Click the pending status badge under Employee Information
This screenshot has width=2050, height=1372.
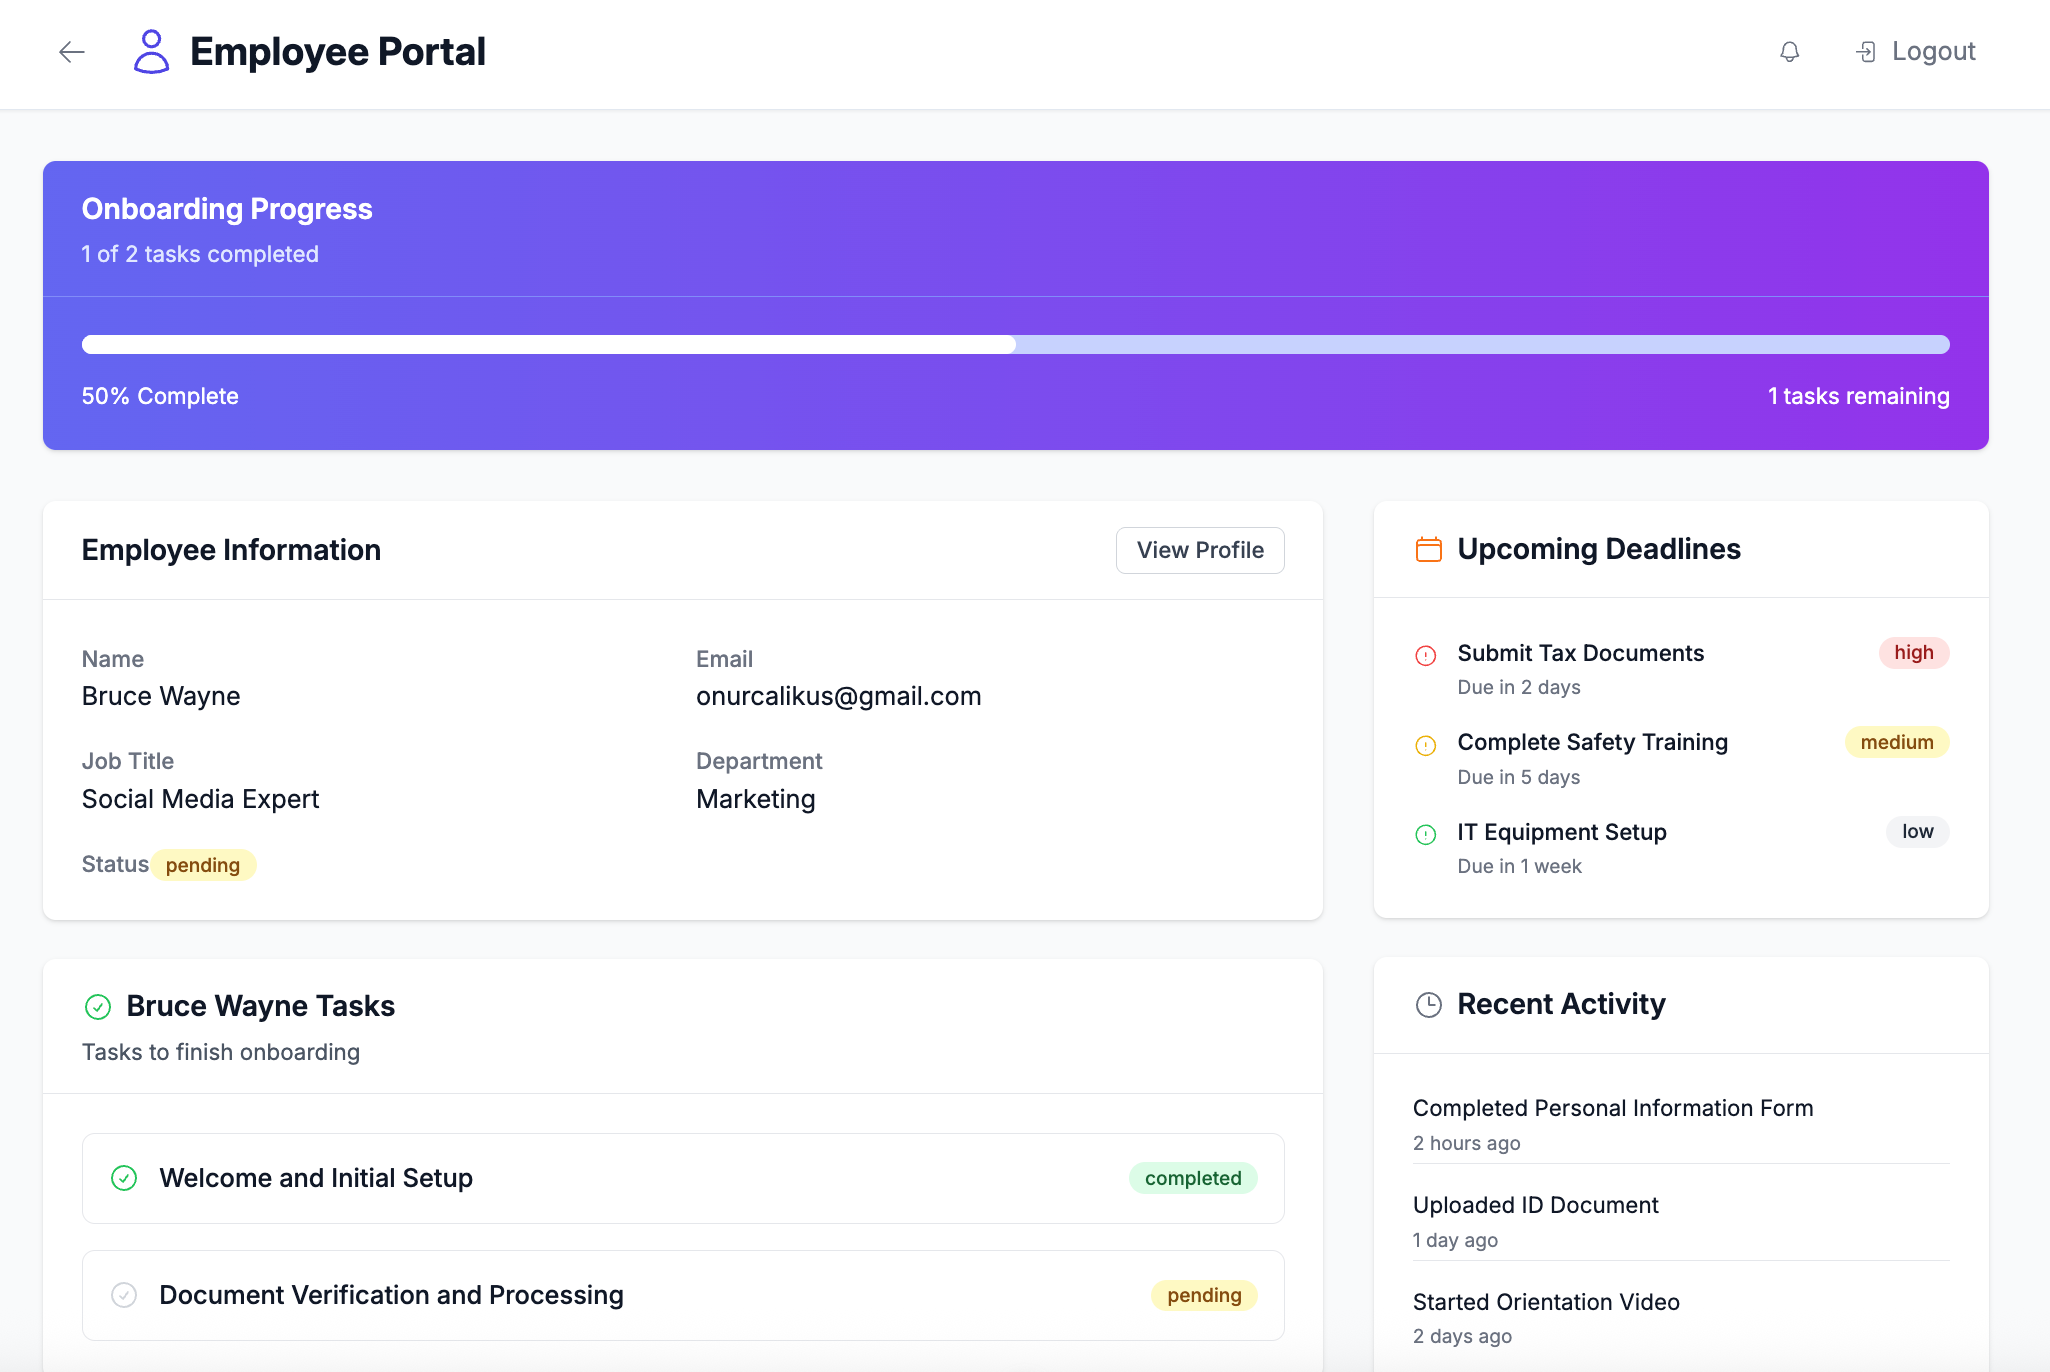point(203,865)
